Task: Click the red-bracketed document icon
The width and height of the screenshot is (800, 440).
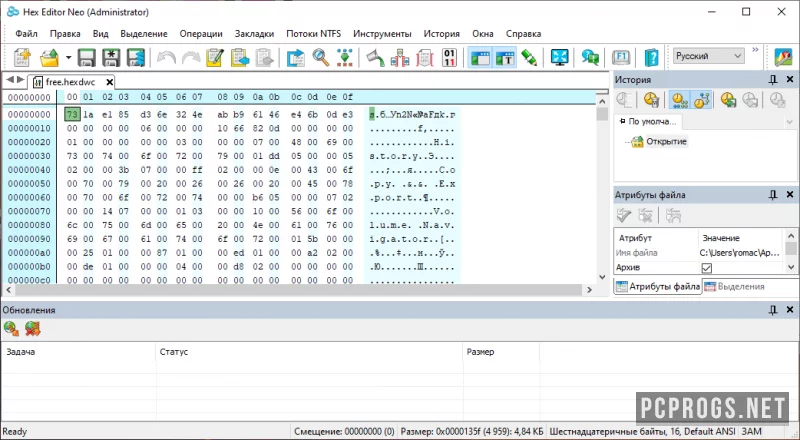Action: pos(424,57)
